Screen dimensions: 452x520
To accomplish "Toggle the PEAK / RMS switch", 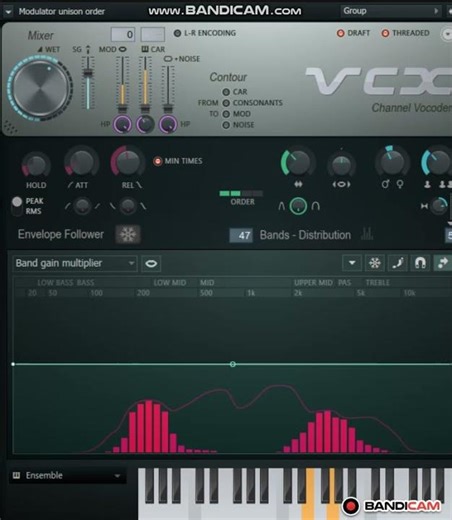I will 17,206.
